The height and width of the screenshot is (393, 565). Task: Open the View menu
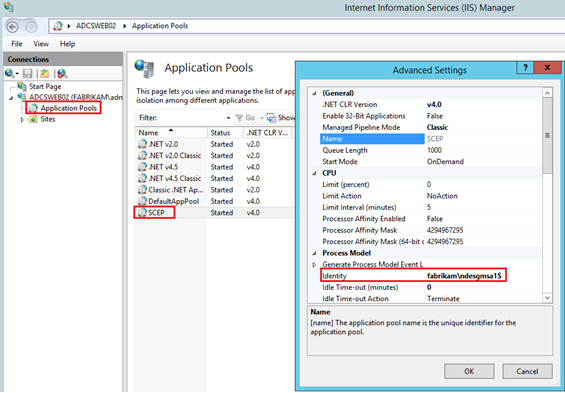click(41, 44)
